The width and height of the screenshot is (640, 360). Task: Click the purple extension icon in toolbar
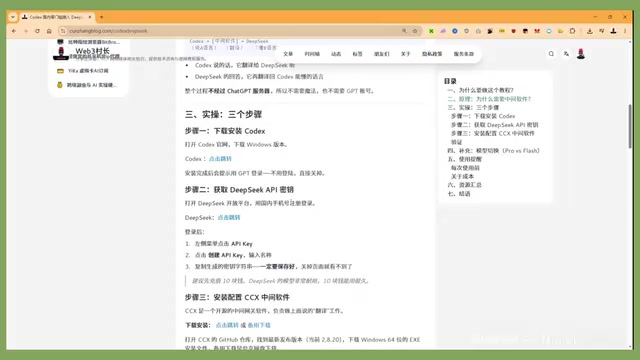pos(443,31)
